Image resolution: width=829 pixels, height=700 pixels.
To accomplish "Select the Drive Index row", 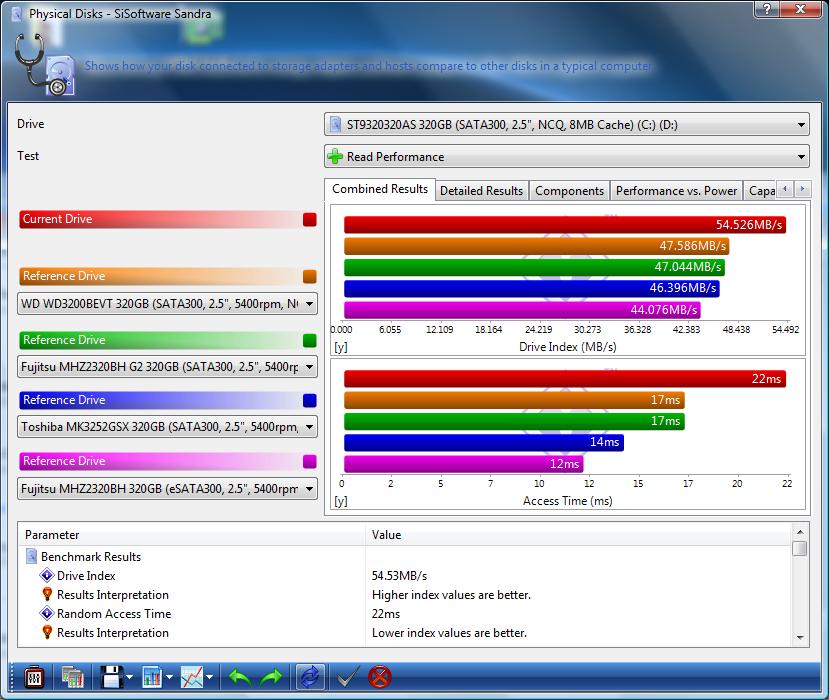I will (x=405, y=575).
